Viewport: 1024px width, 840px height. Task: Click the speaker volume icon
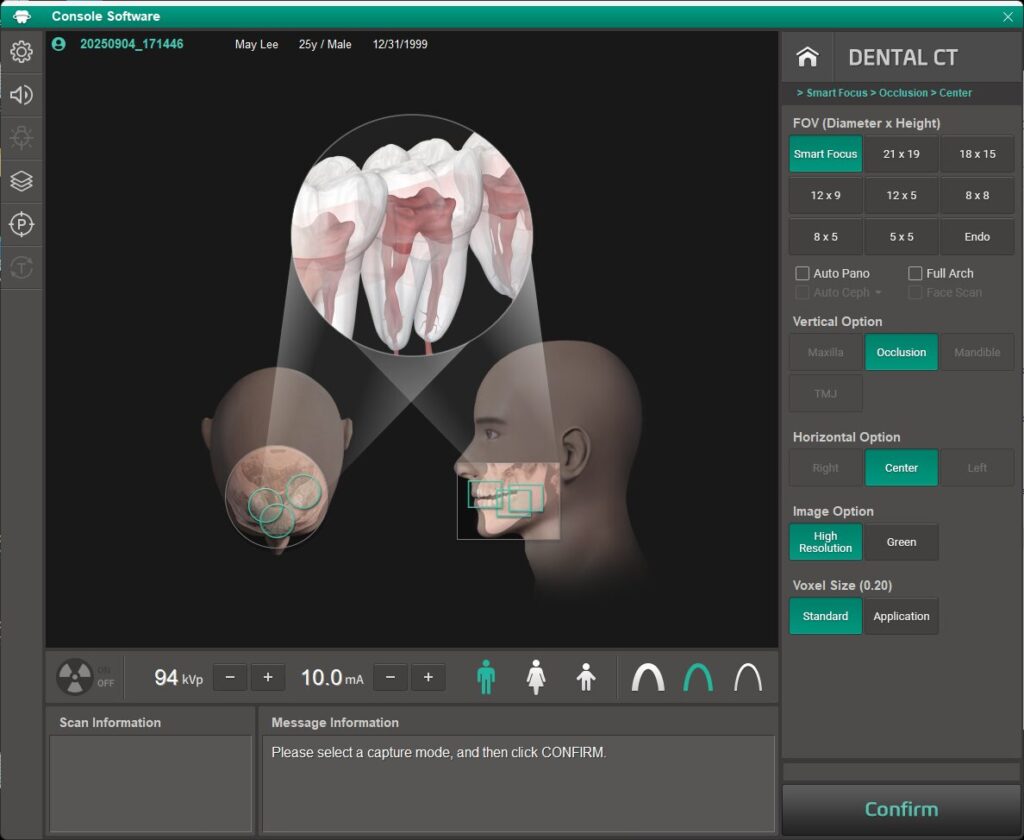(21, 95)
